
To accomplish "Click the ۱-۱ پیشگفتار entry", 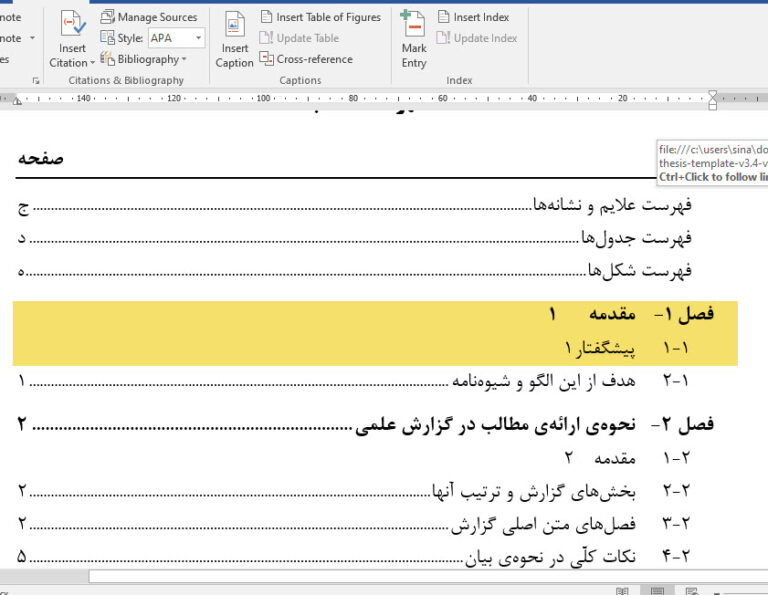I will pos(626,348).
